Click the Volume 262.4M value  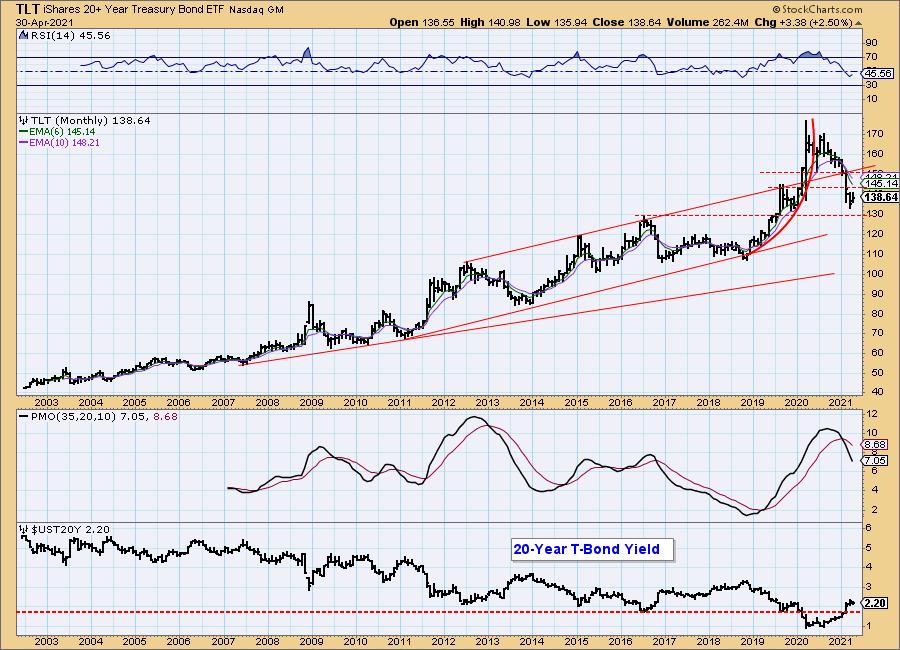707,22
